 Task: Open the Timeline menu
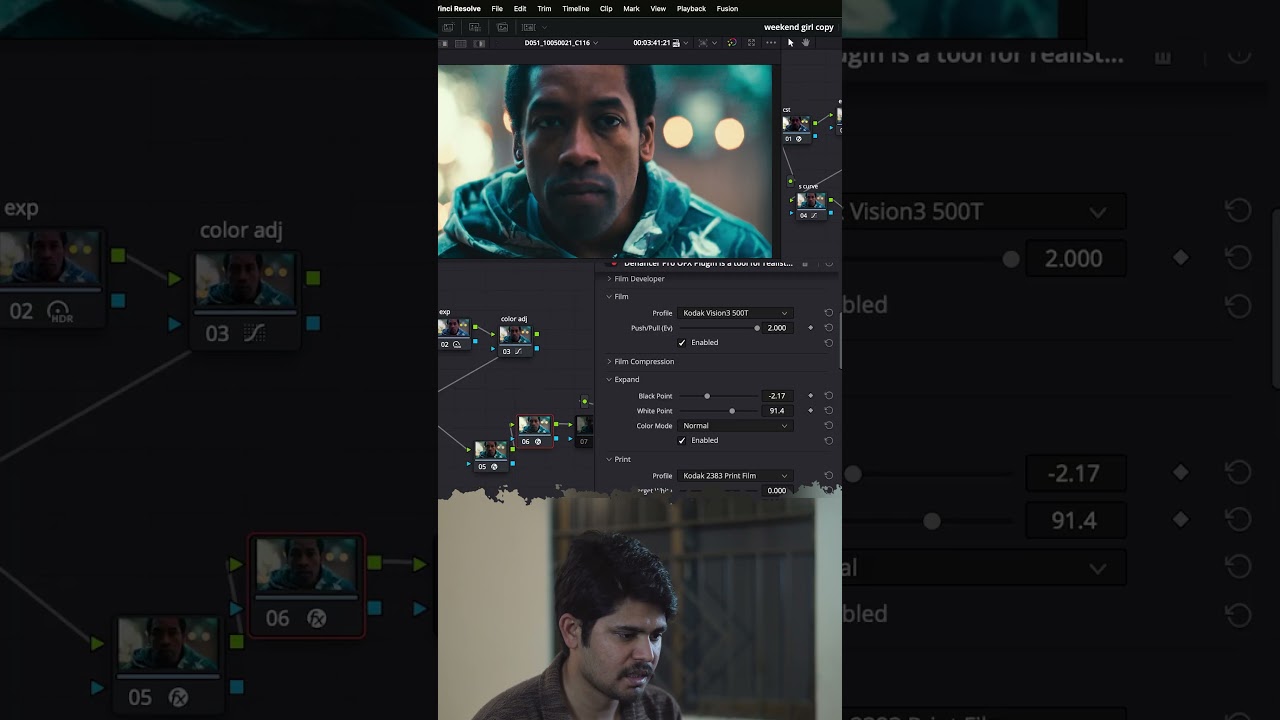pyautogui.click(x=576, y=9)
